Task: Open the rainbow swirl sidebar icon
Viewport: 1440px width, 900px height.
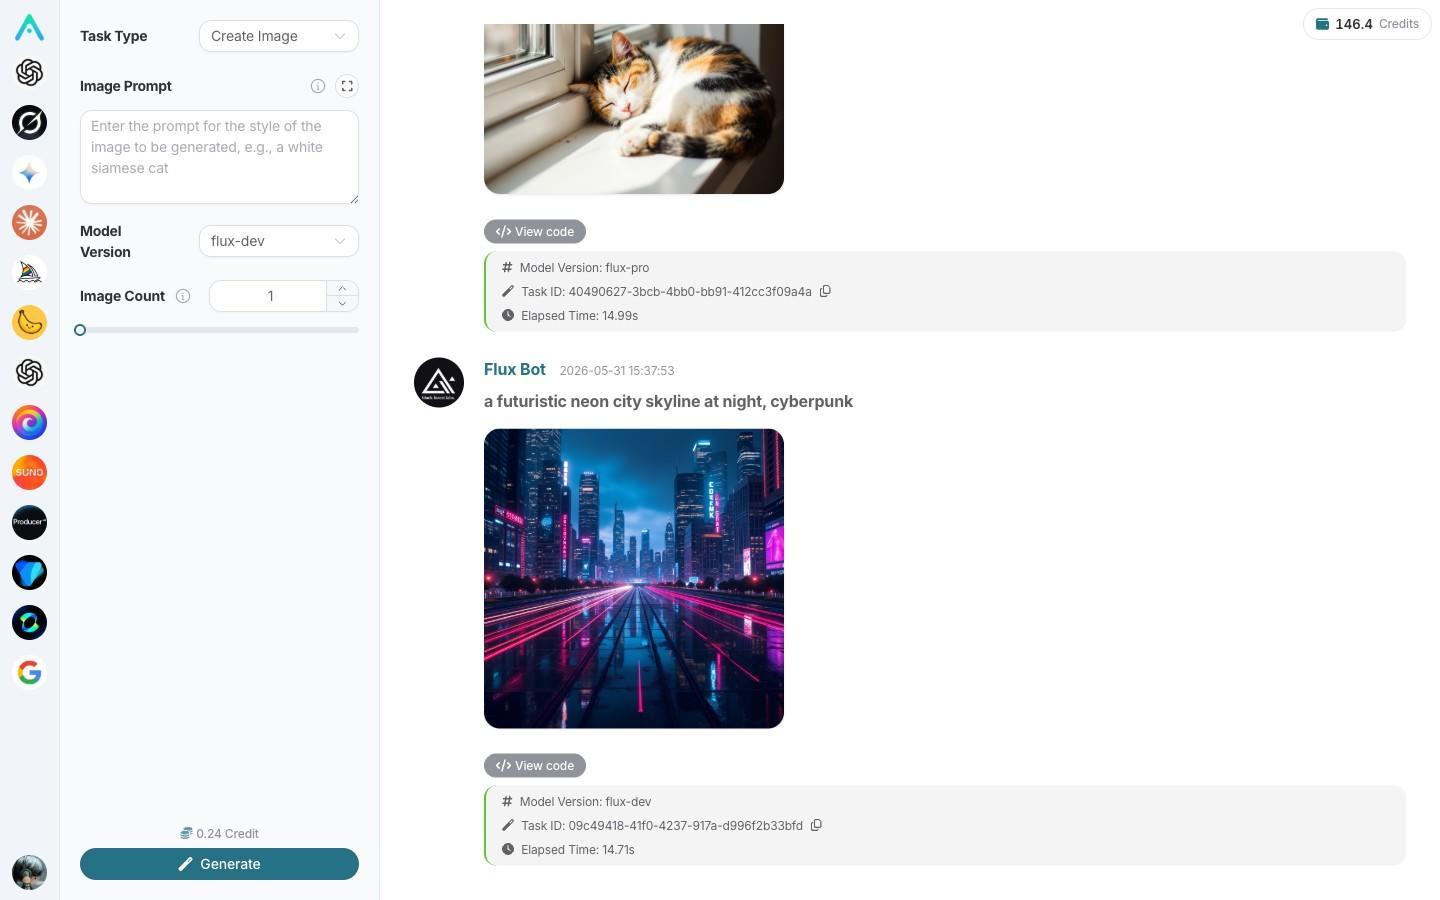Action: 29,422
